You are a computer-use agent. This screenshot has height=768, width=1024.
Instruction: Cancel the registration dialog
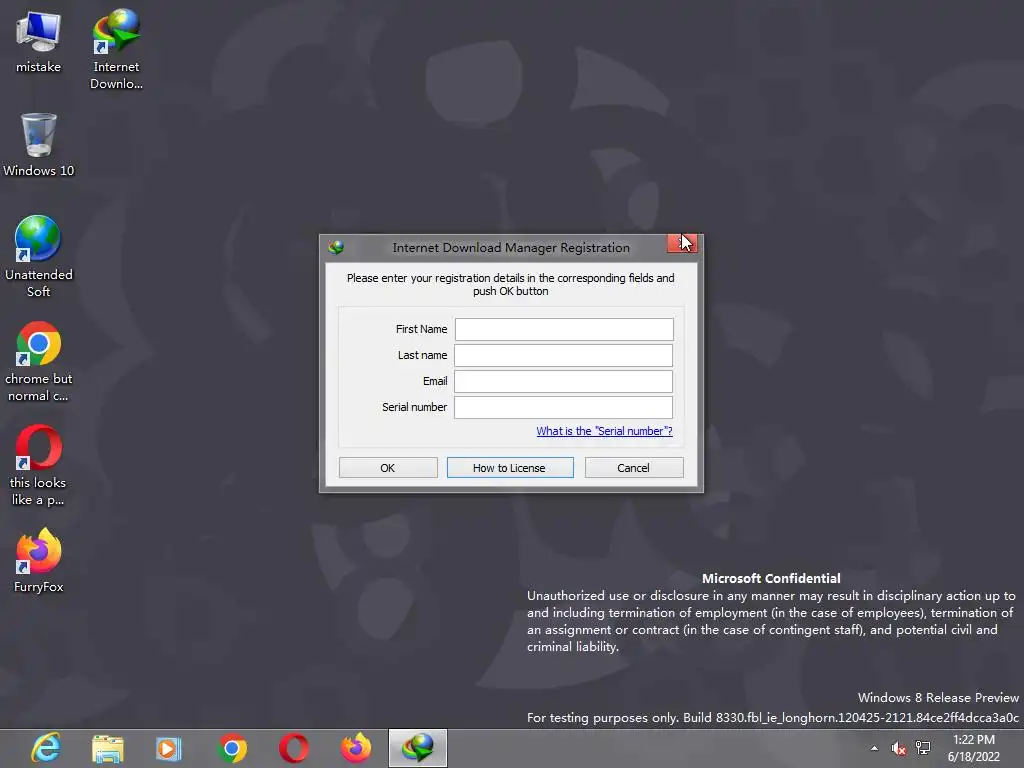tap(634, 468)
